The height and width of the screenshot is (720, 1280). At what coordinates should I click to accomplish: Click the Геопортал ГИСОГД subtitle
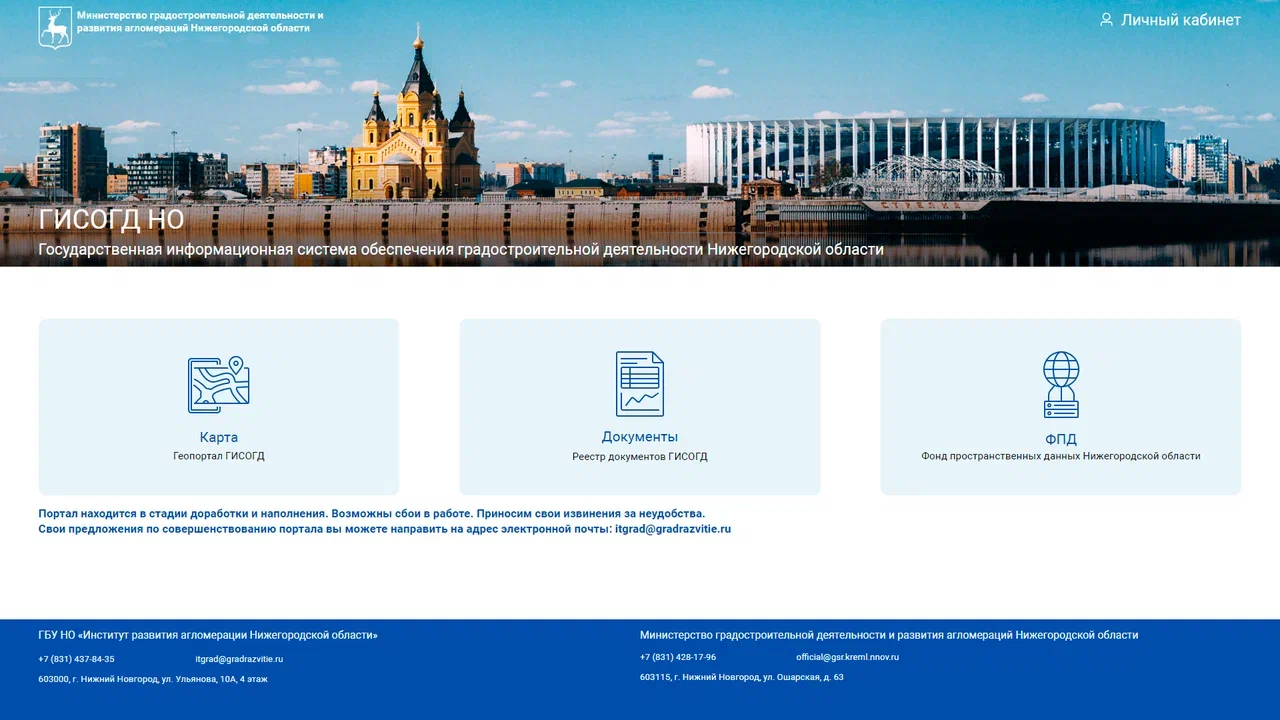pos(218,456)
